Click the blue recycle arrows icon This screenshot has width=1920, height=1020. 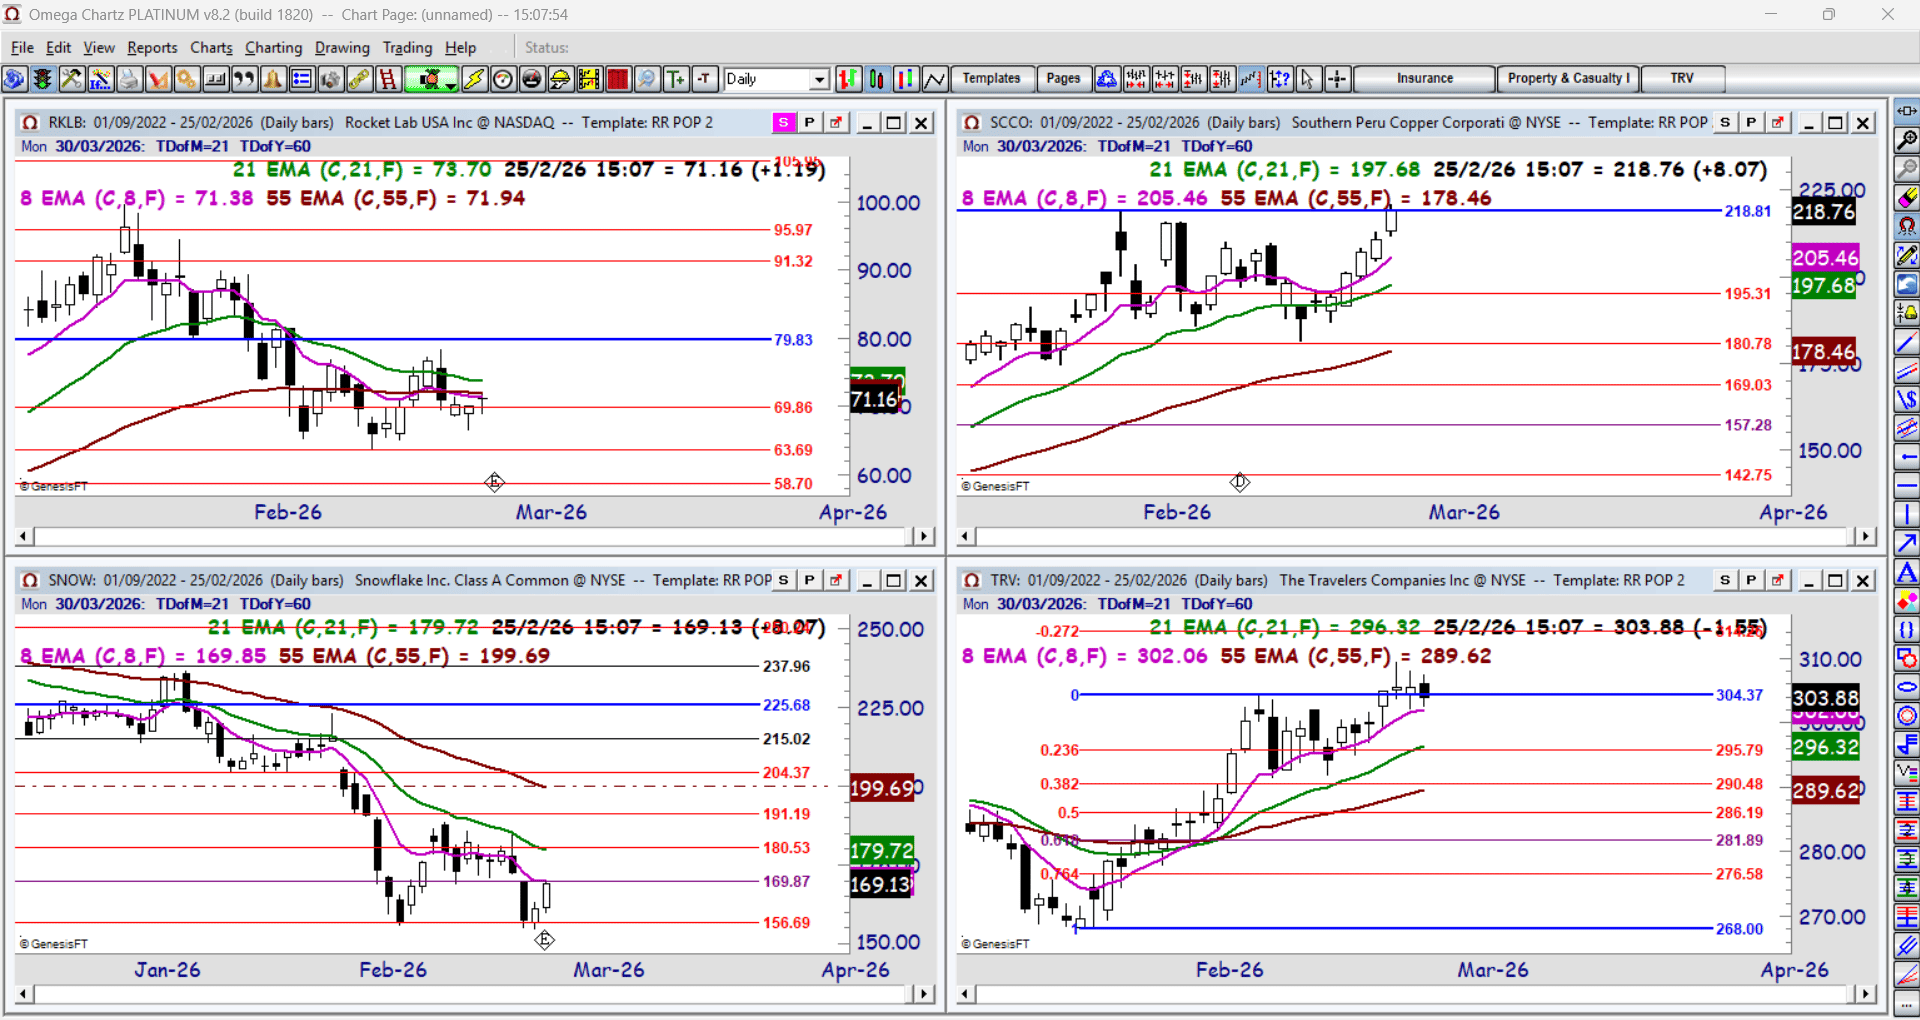click(1107, 79)
